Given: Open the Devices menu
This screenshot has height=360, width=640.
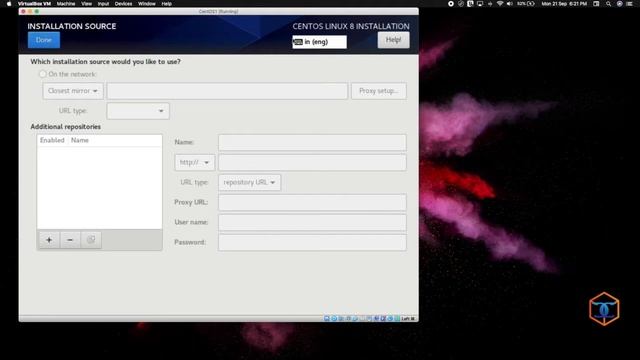Looking at the screenshot, I should pyautogui.click(x=123, y=4).
